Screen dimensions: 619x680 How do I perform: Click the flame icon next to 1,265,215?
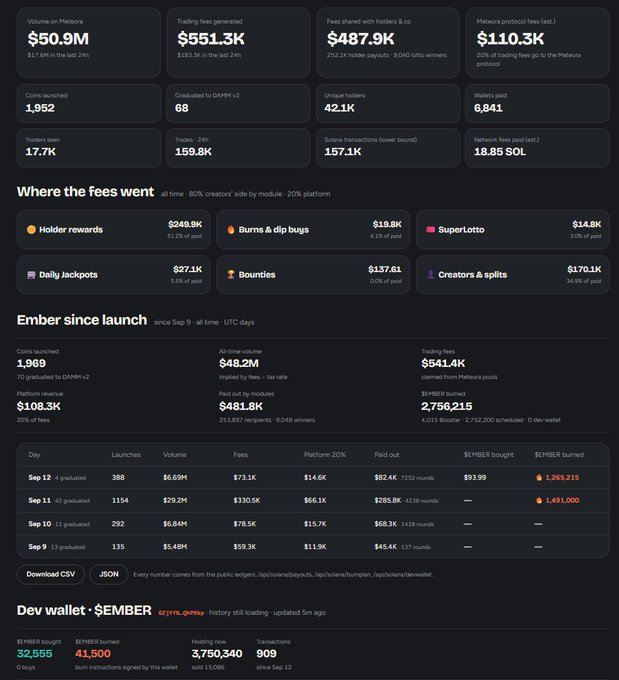point(539,477)
